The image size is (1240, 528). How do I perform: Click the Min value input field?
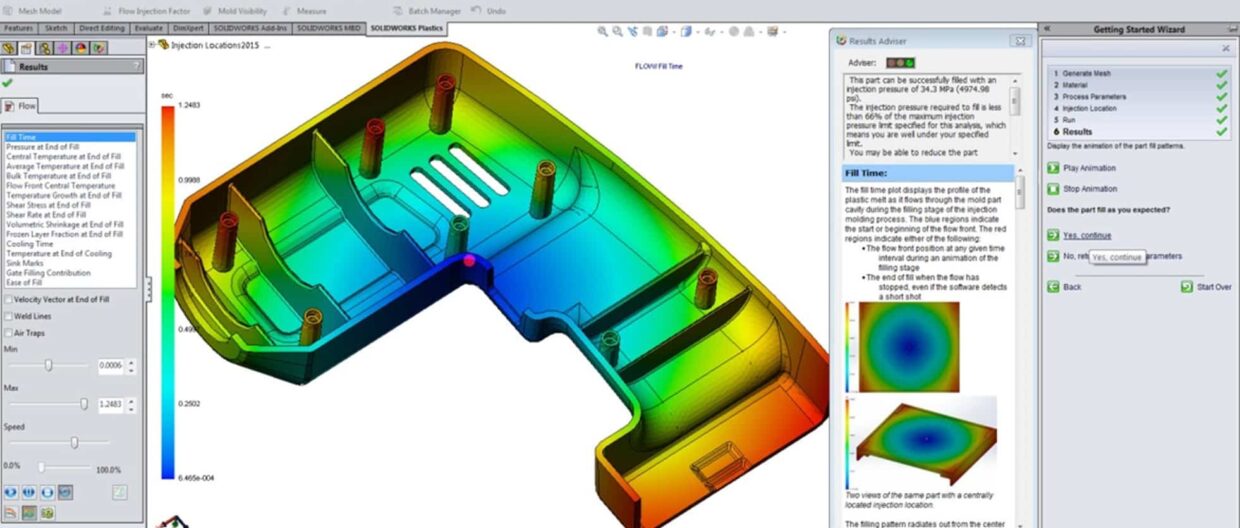click(110, 366)
